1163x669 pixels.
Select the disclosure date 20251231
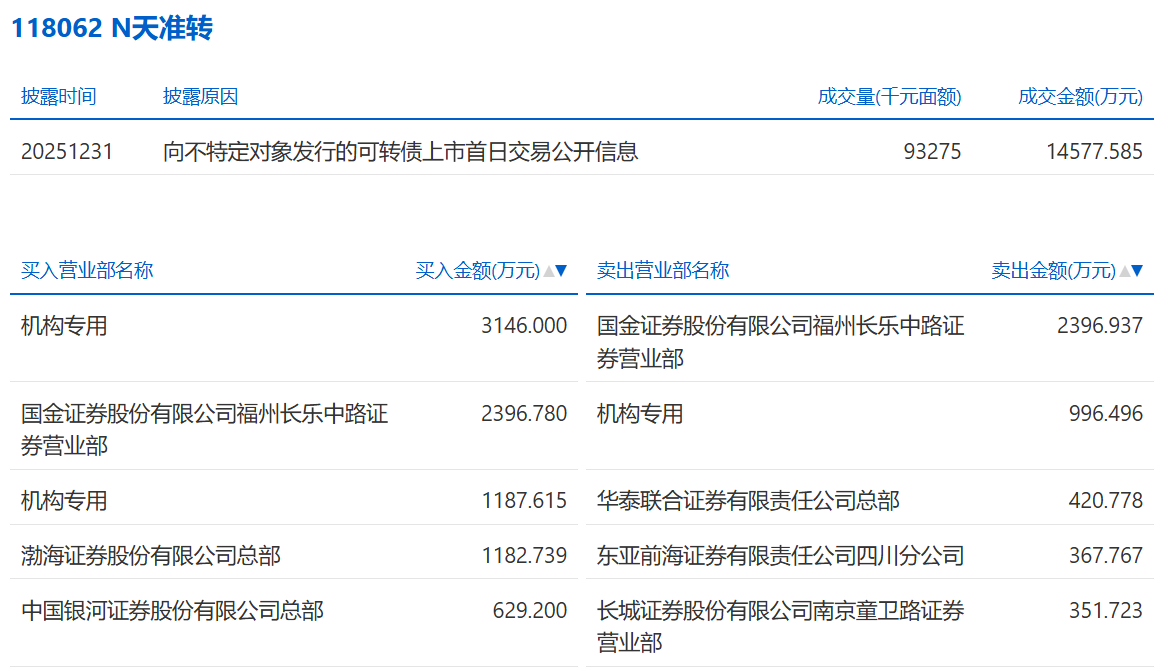point(67,151)
